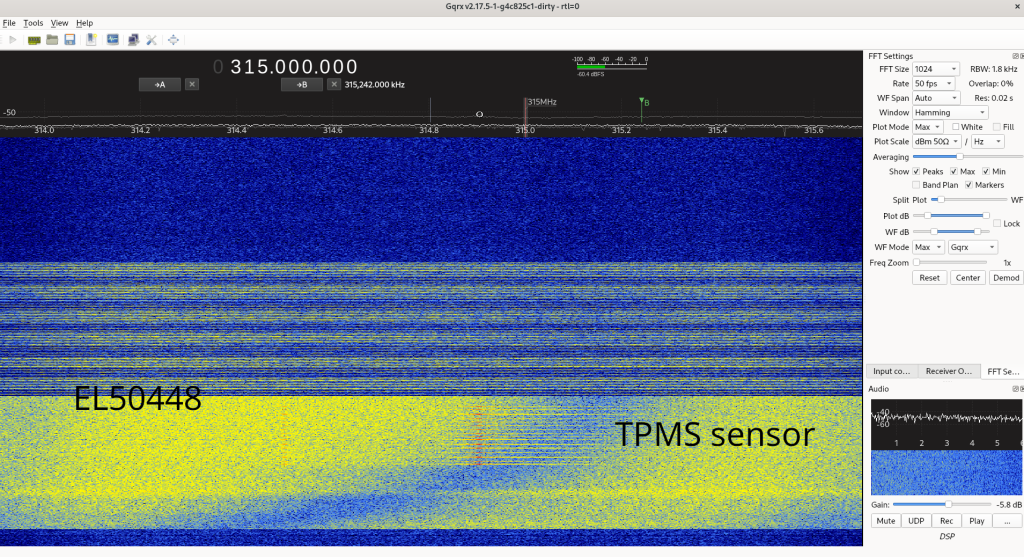Clear marker B with its X button
This screenshot has width=1024, height=557.
(x=334, y=84)
